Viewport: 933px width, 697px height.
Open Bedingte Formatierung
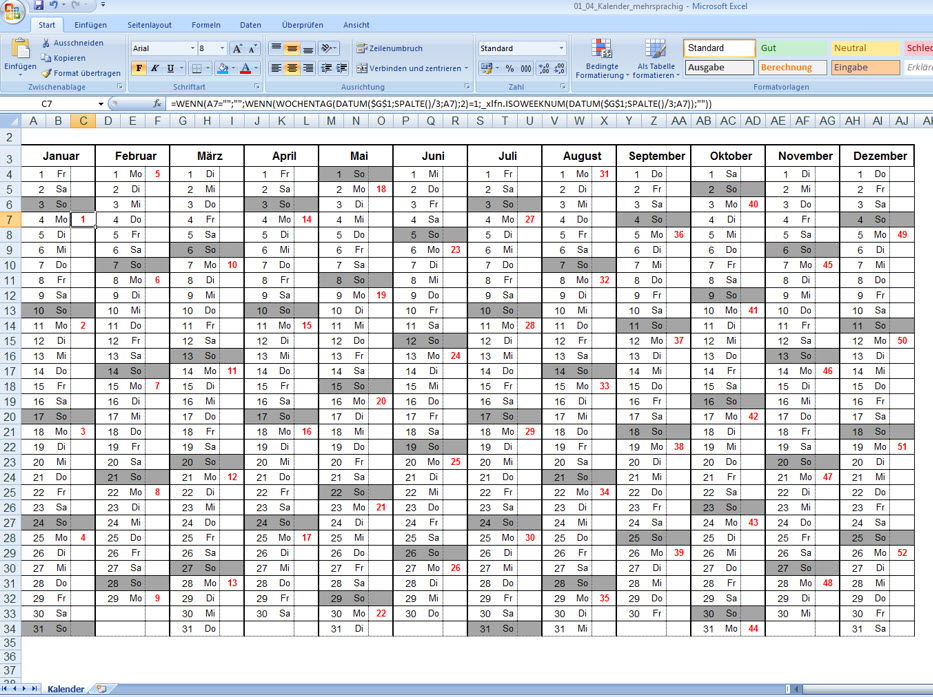(x=601, y=59)
